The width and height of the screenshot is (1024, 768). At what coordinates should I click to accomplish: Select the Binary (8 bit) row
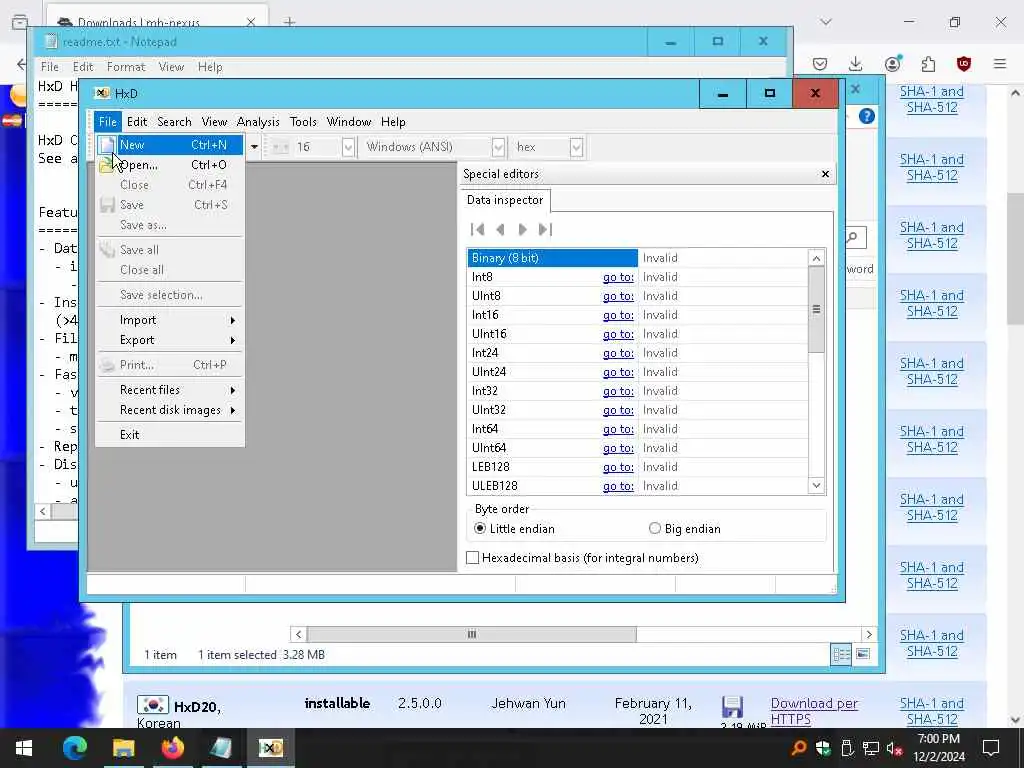[637, 258]
